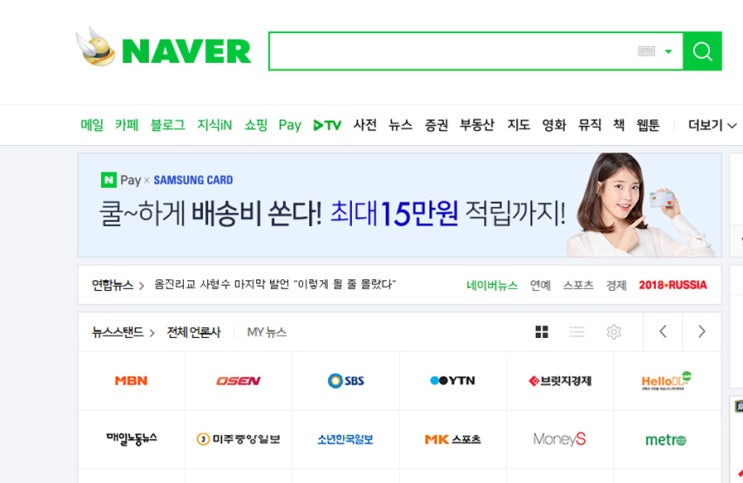Open the on-screen keyboard icon in search box
The width and height of the screenshot is (743, 483).
tap(646, 51)
